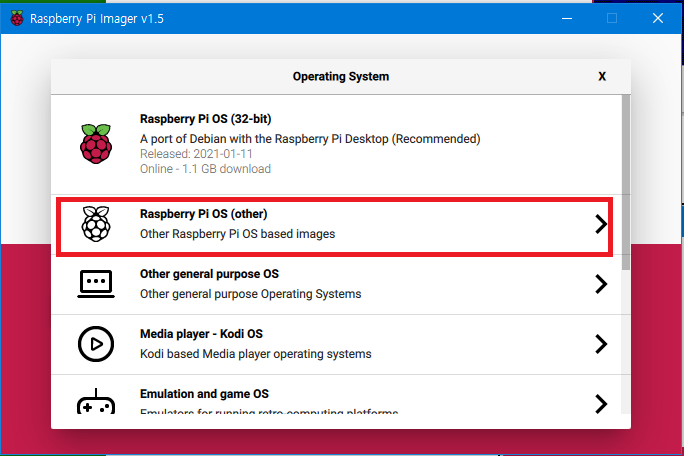Open Media player - Kodi OS entry
The height and width of the screenshot is (456, 684).
click(x=336, y=344)
